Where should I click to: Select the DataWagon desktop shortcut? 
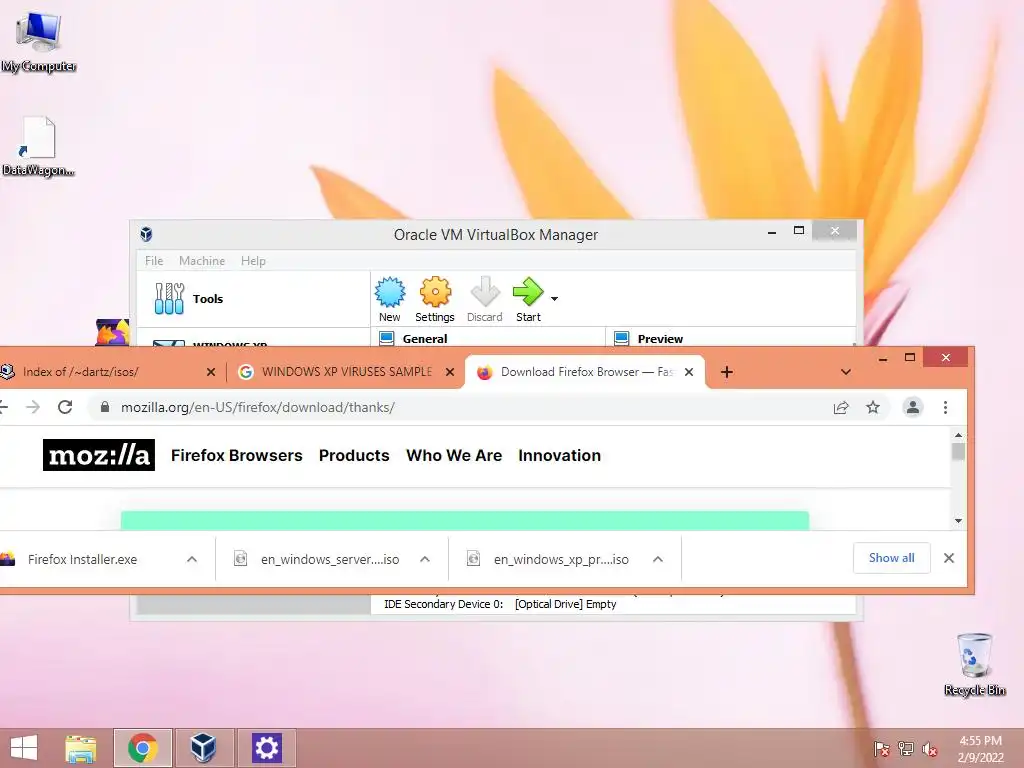click(39, 146)
